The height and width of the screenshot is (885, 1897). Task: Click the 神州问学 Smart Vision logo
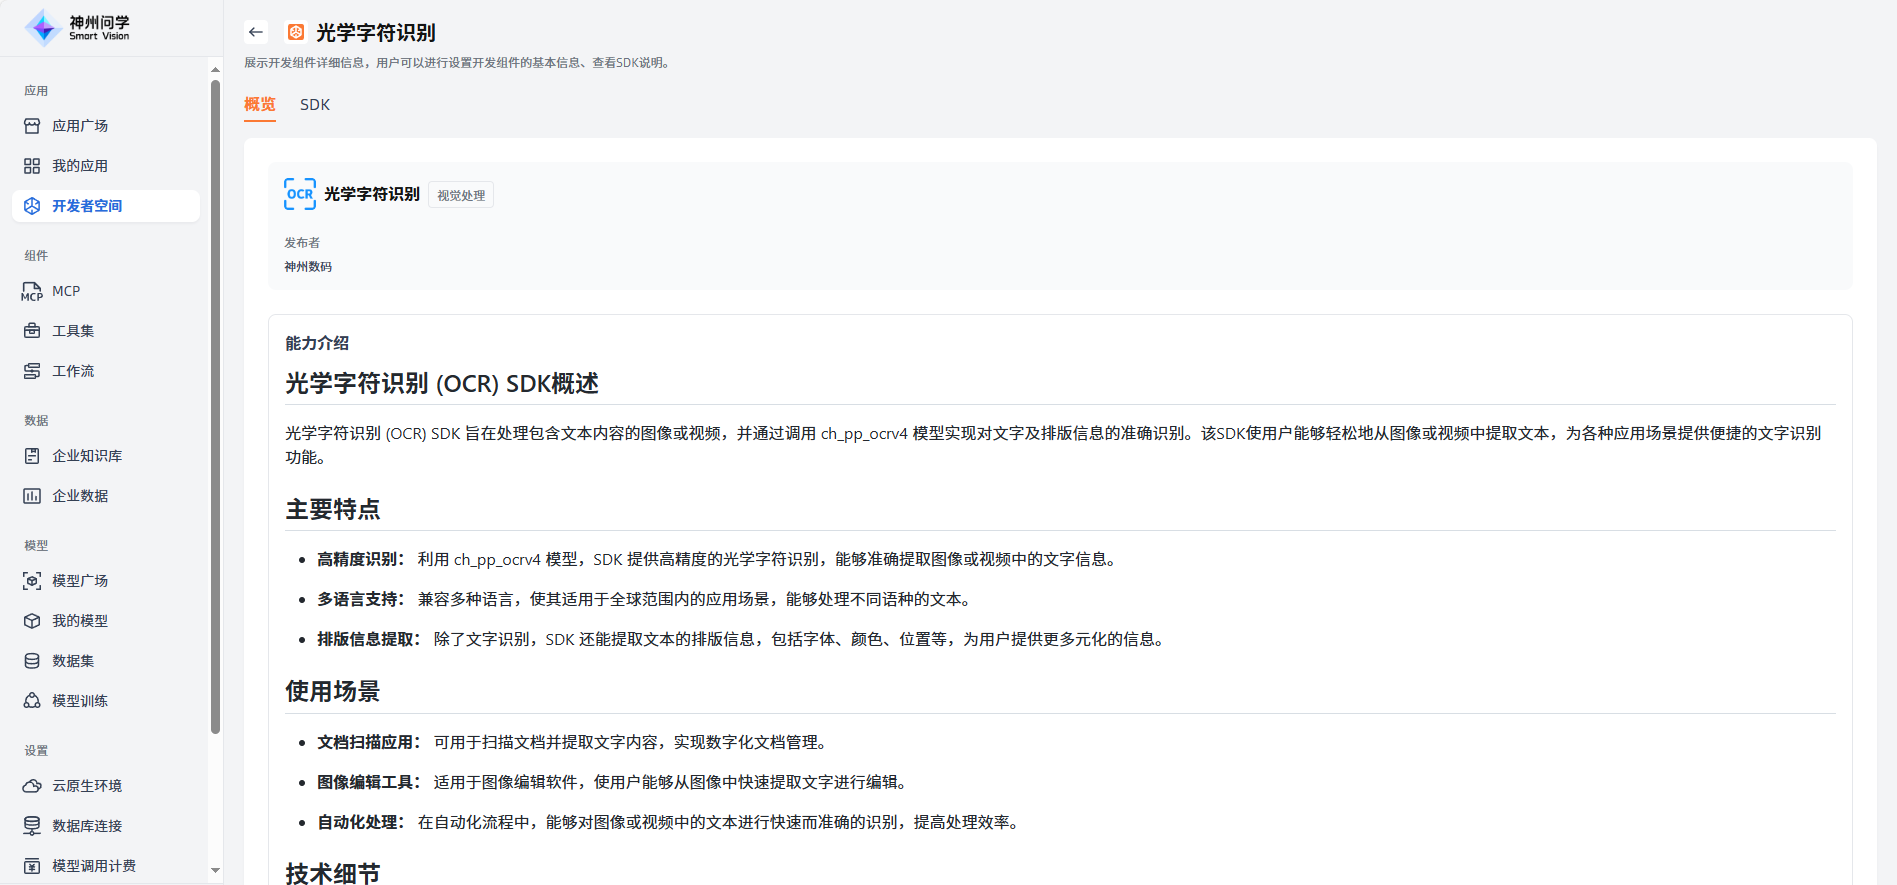(x=78, y=28)
